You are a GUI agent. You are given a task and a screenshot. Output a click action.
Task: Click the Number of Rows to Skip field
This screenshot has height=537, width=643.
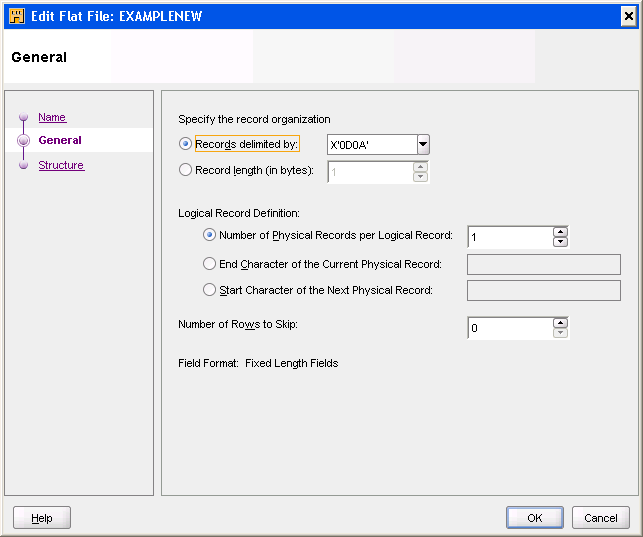(509, 328)
